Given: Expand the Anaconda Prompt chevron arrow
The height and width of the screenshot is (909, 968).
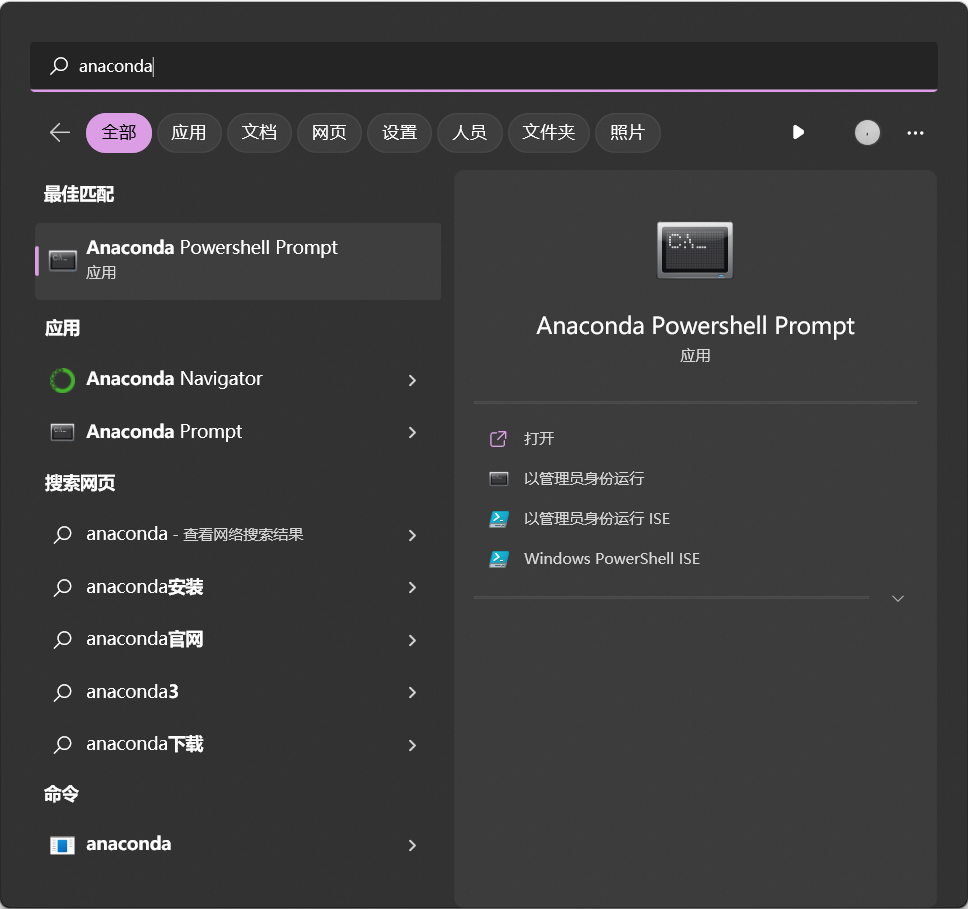Looking at the screenshot, I should pos(412,432).
